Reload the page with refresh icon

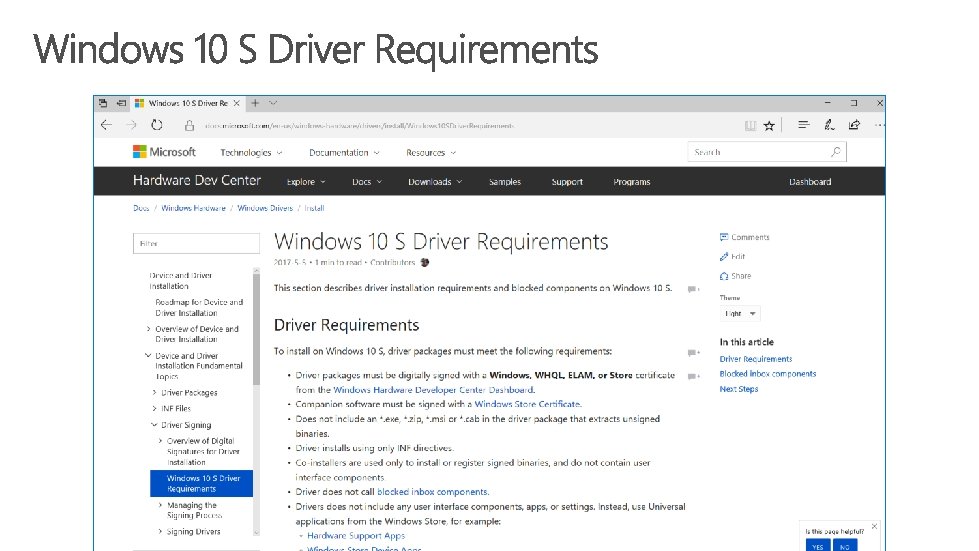(x=157, y=125)
